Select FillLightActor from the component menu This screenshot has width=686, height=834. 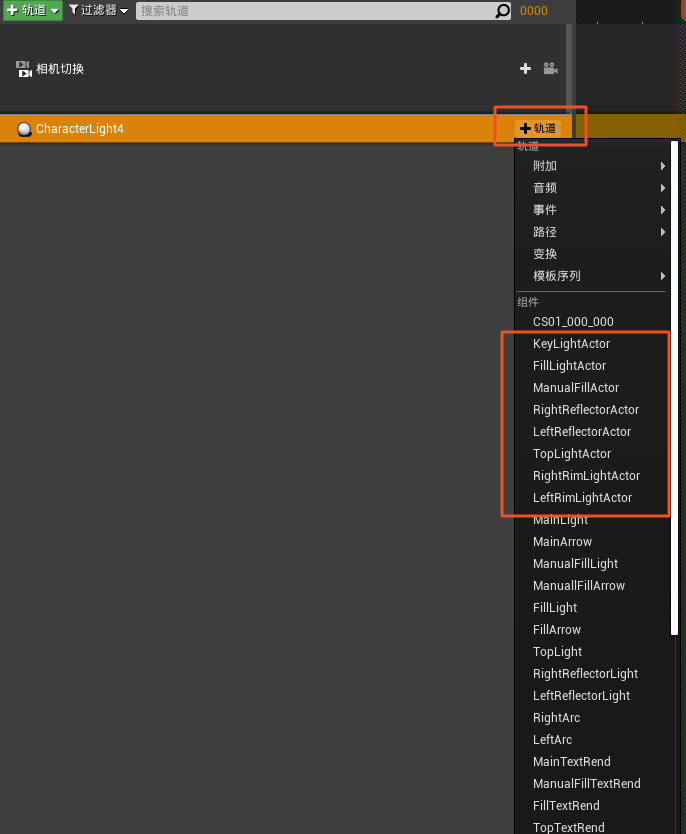pos(569,366)
